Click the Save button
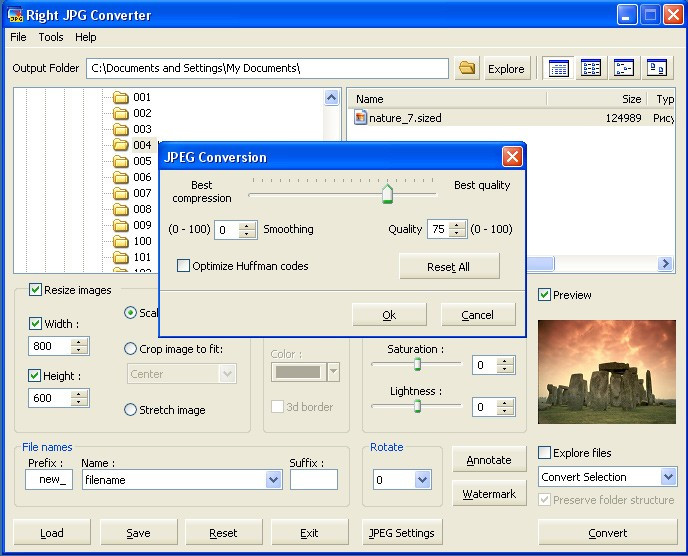The height and width of the screenshot is (556, 688). 138,533
